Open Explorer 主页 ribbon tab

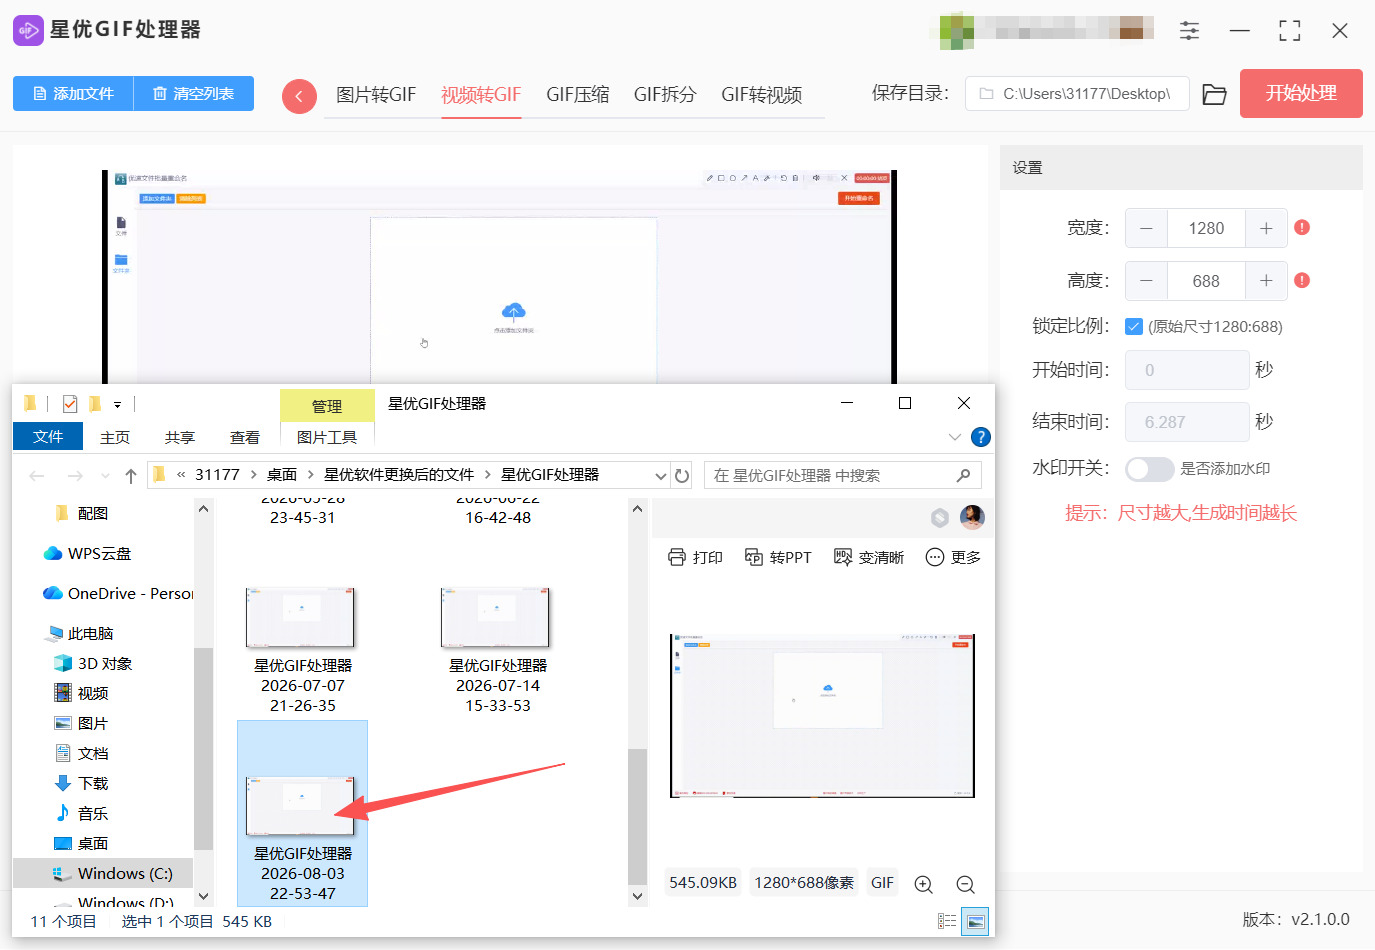(115, 437)
